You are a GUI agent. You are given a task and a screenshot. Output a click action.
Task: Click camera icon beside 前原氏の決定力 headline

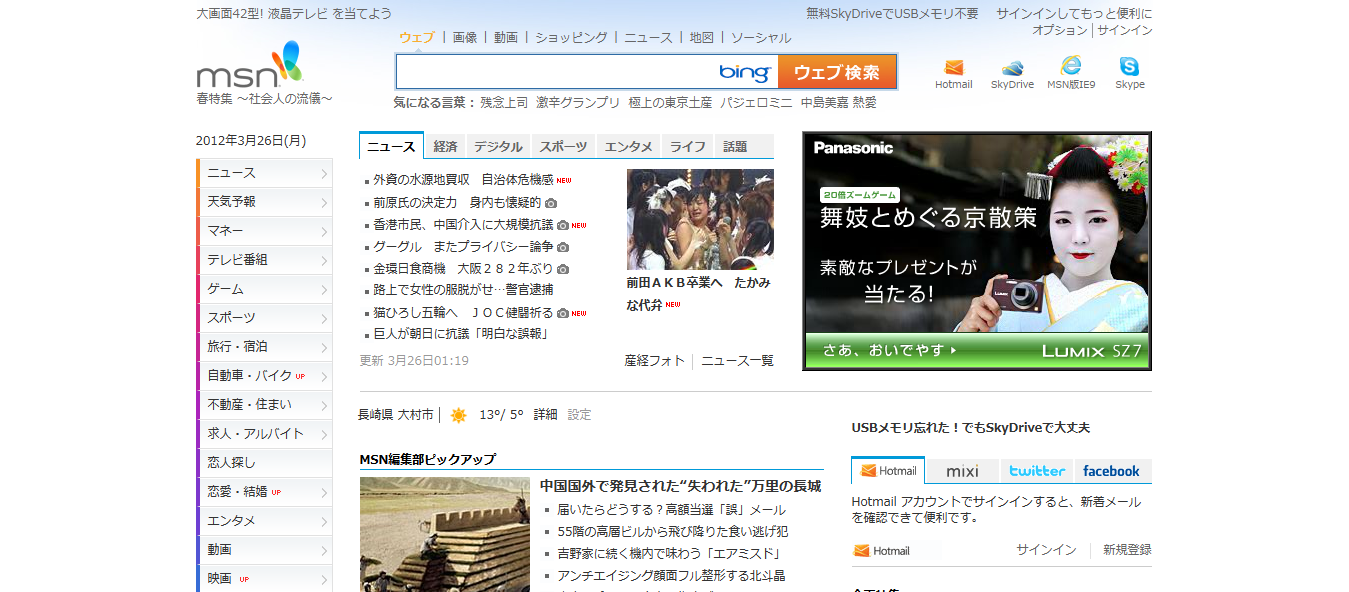(x=551, y=203)
